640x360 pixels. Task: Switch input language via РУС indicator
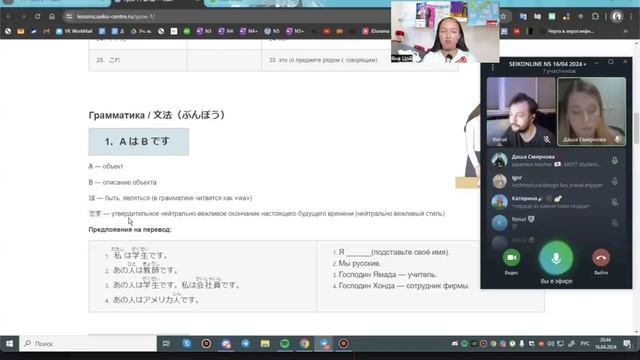pyautogui.click(x=584, y=344)
